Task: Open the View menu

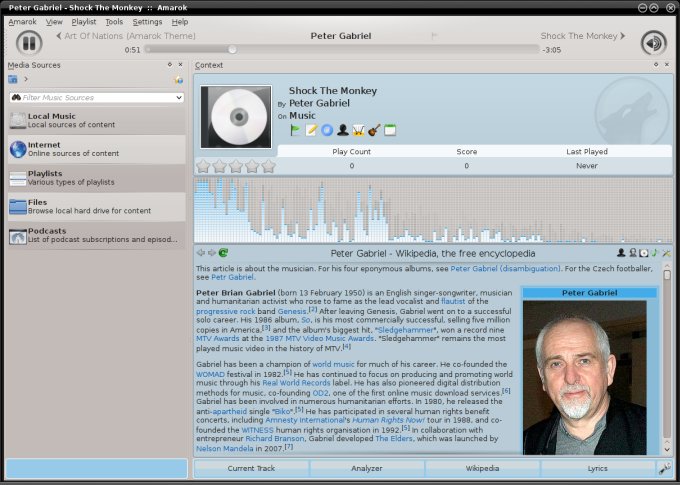Action: 54,22
